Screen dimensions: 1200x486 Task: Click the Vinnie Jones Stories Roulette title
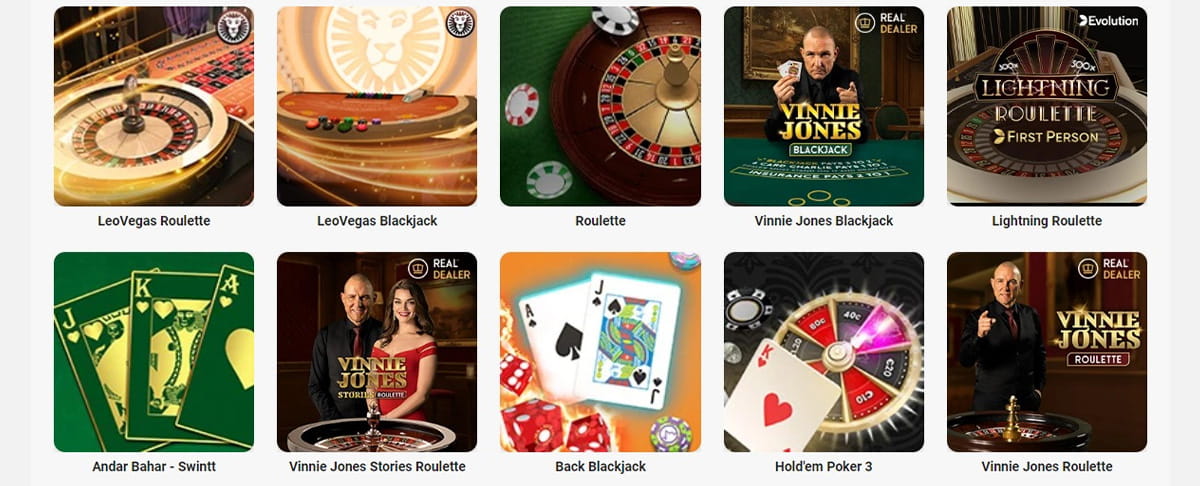tap(377, 466)
